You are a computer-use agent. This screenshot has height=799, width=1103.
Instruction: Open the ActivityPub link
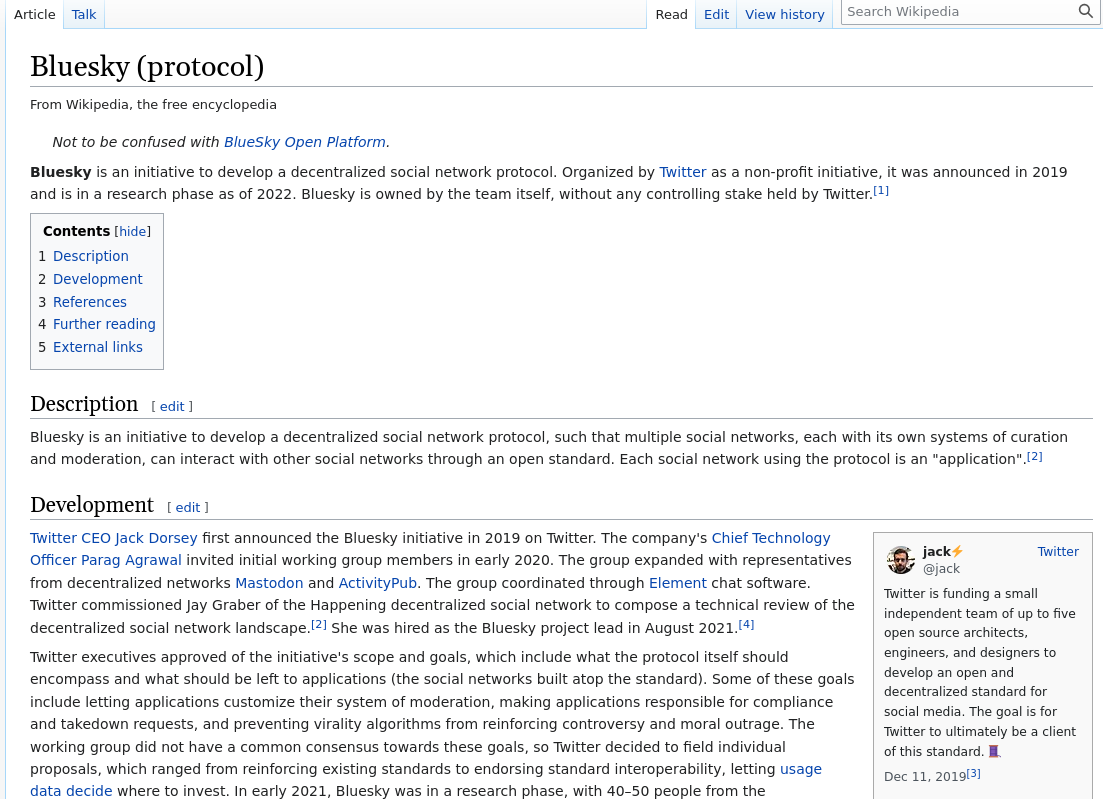pos(378,583)
